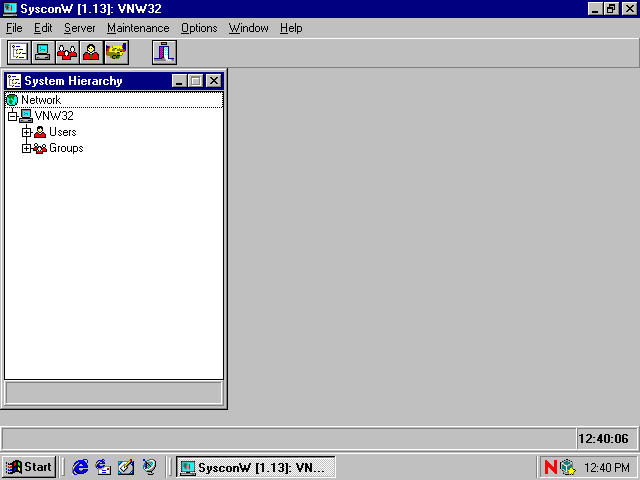Click the VNW32 server icon in tree
This screenshot has width=640, height=480.
[26, 116]
